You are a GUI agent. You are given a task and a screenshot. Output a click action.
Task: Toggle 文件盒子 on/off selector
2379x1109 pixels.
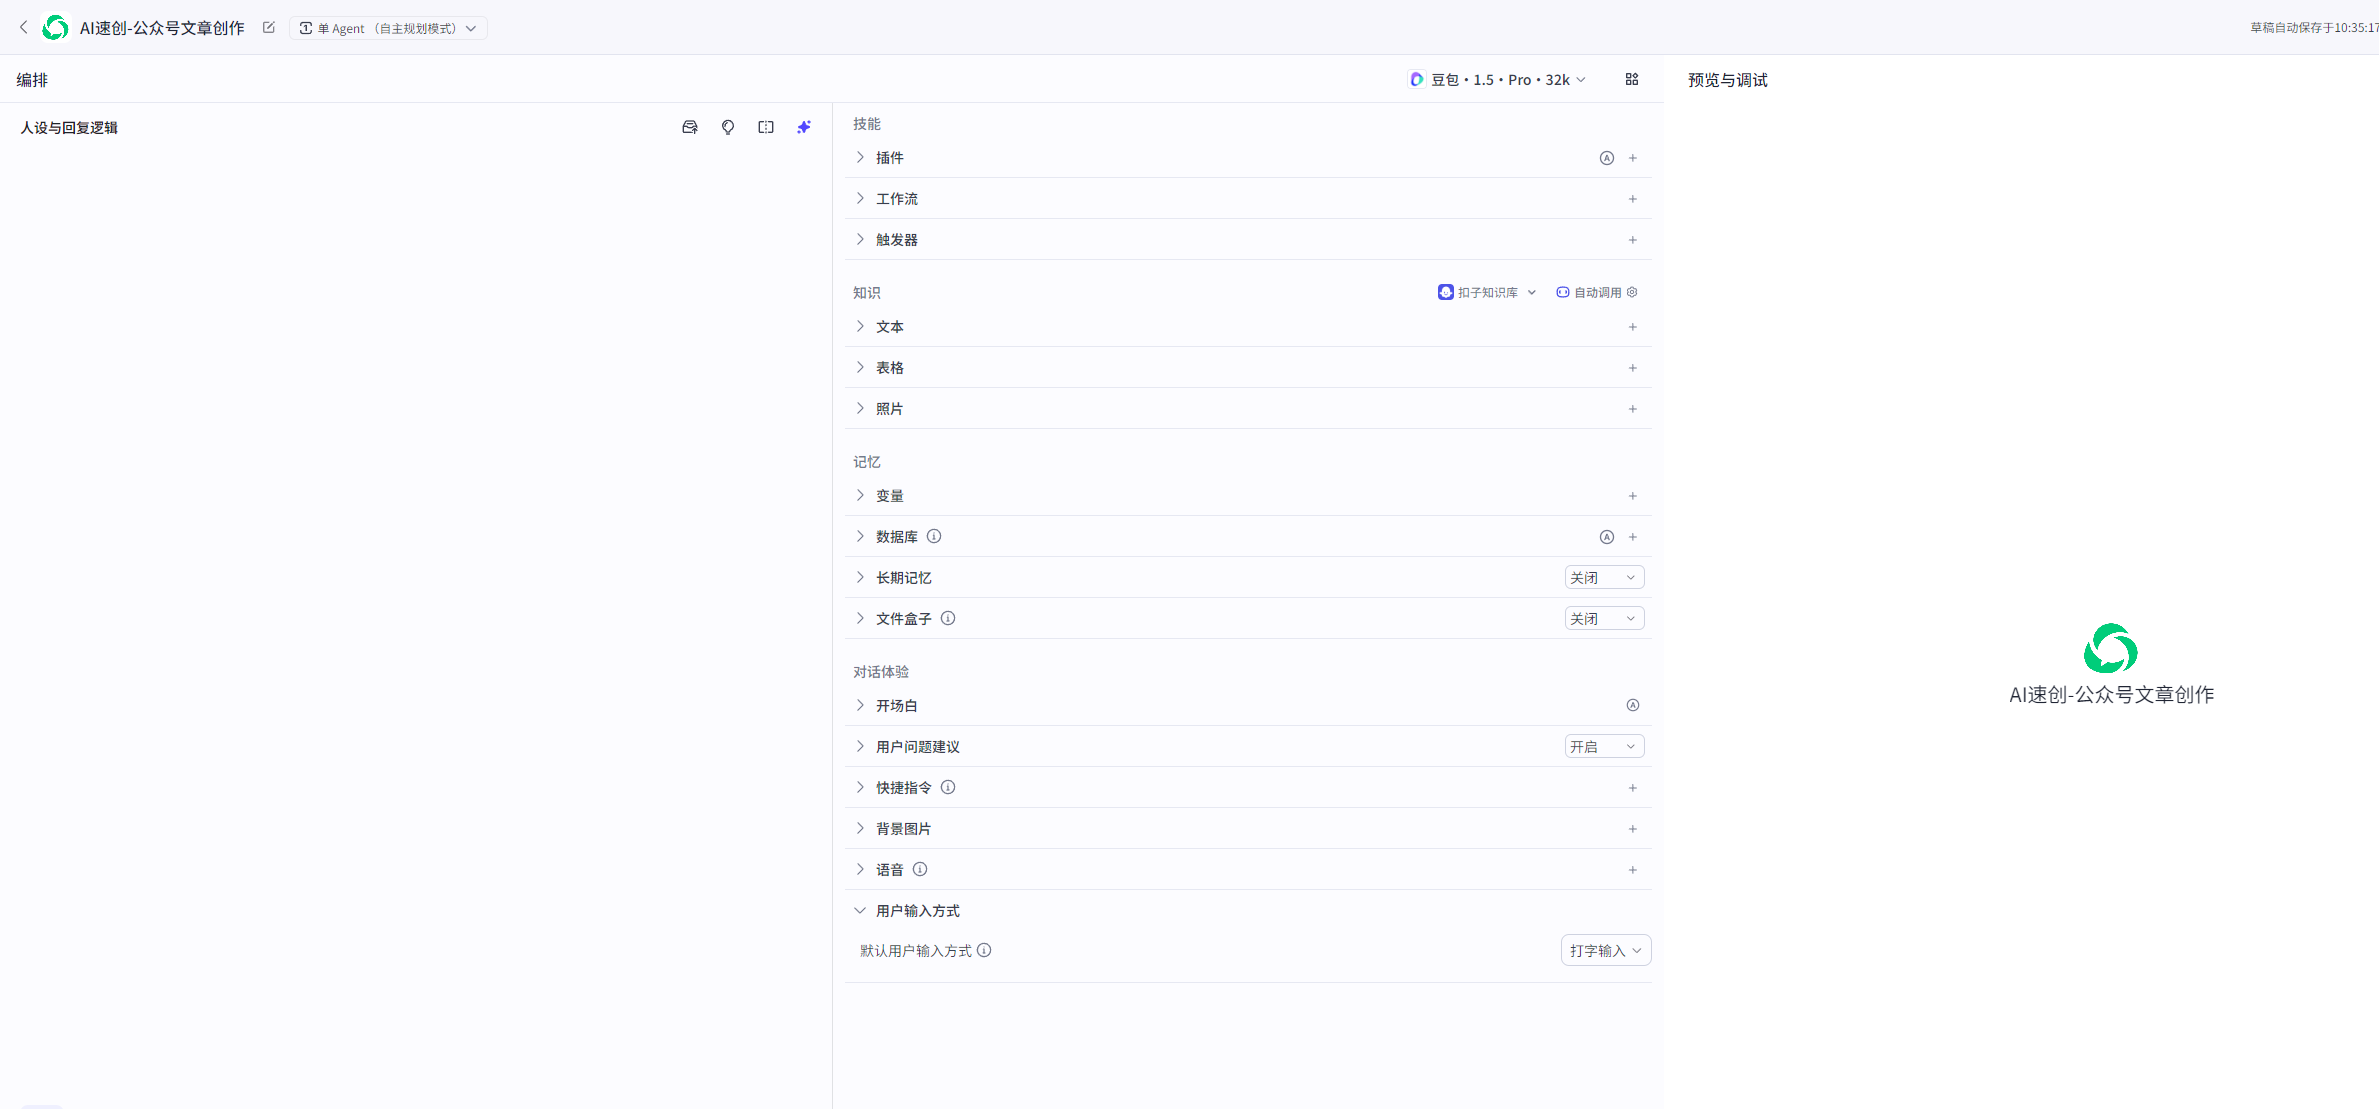coord(1604,619)
